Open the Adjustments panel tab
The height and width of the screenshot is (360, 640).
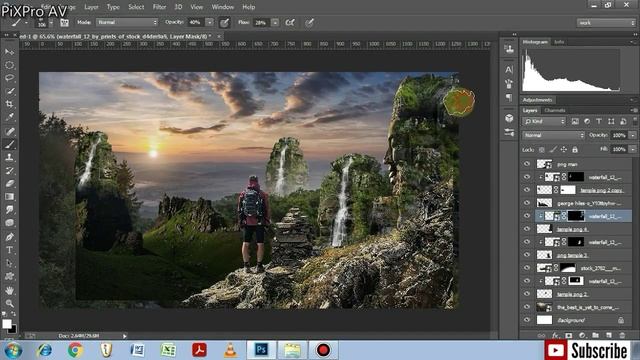click(x=537, y=100)
